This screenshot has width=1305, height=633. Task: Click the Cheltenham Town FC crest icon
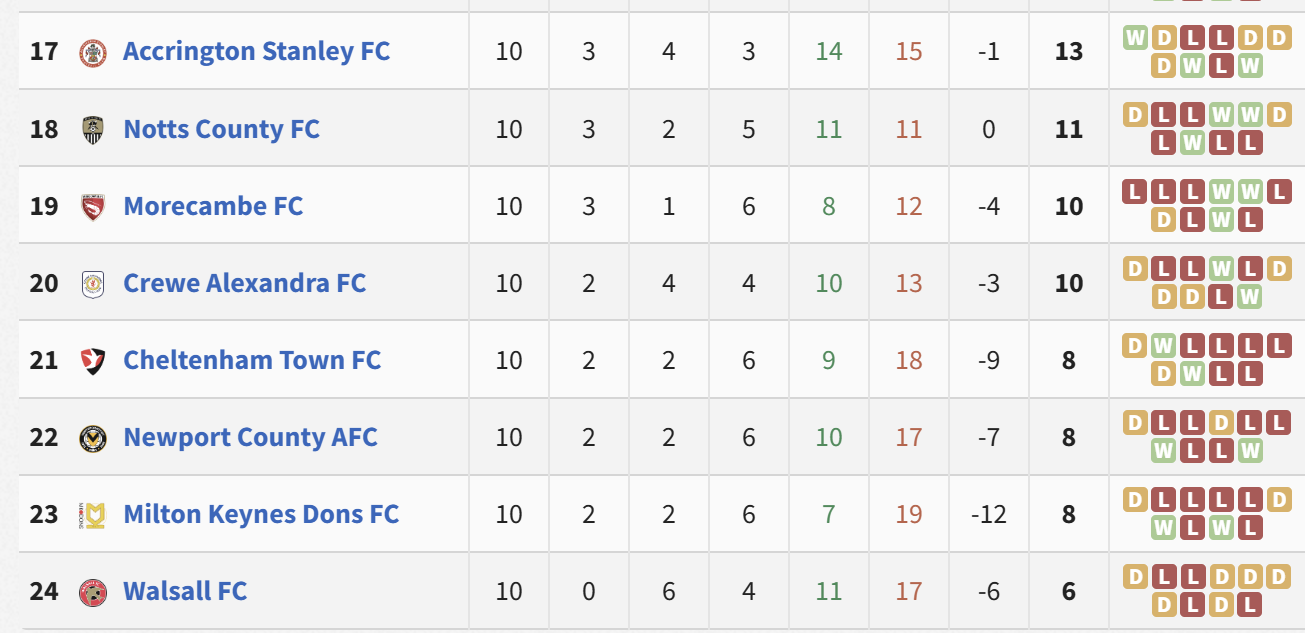[x=93, y=361]
